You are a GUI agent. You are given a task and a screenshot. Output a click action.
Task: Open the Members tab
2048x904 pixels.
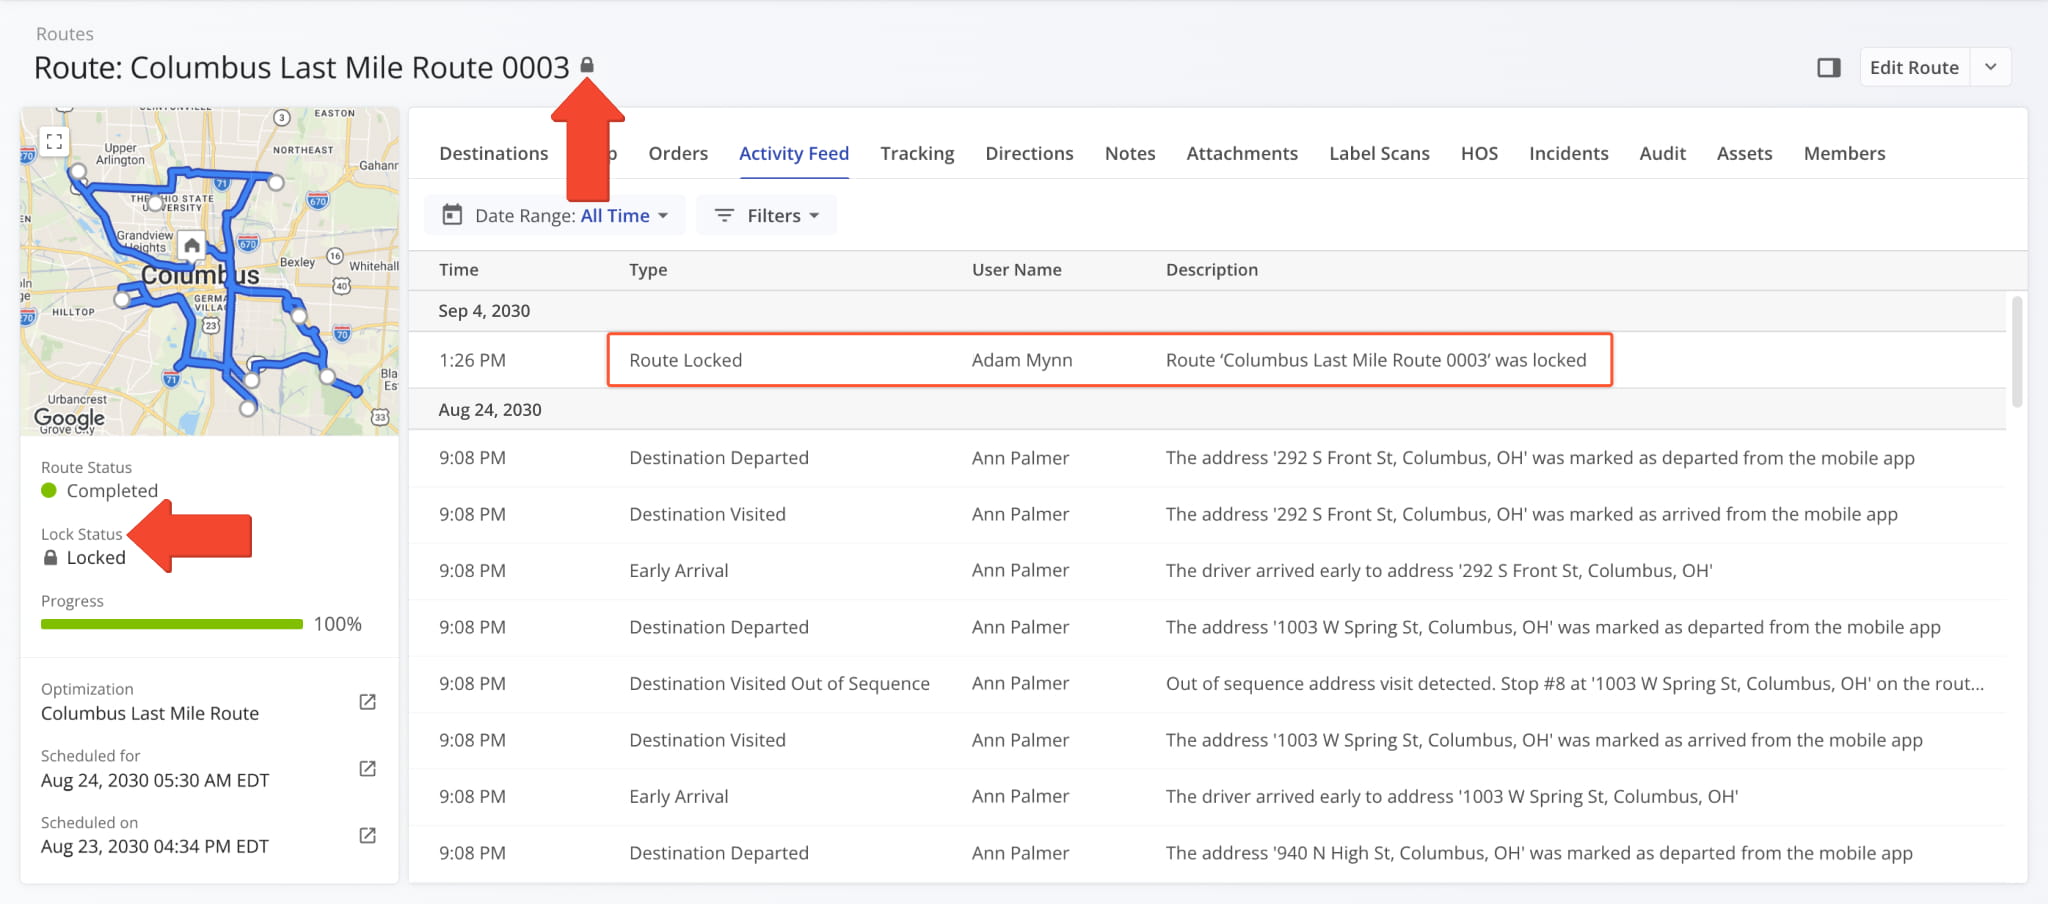(1844, 153)
